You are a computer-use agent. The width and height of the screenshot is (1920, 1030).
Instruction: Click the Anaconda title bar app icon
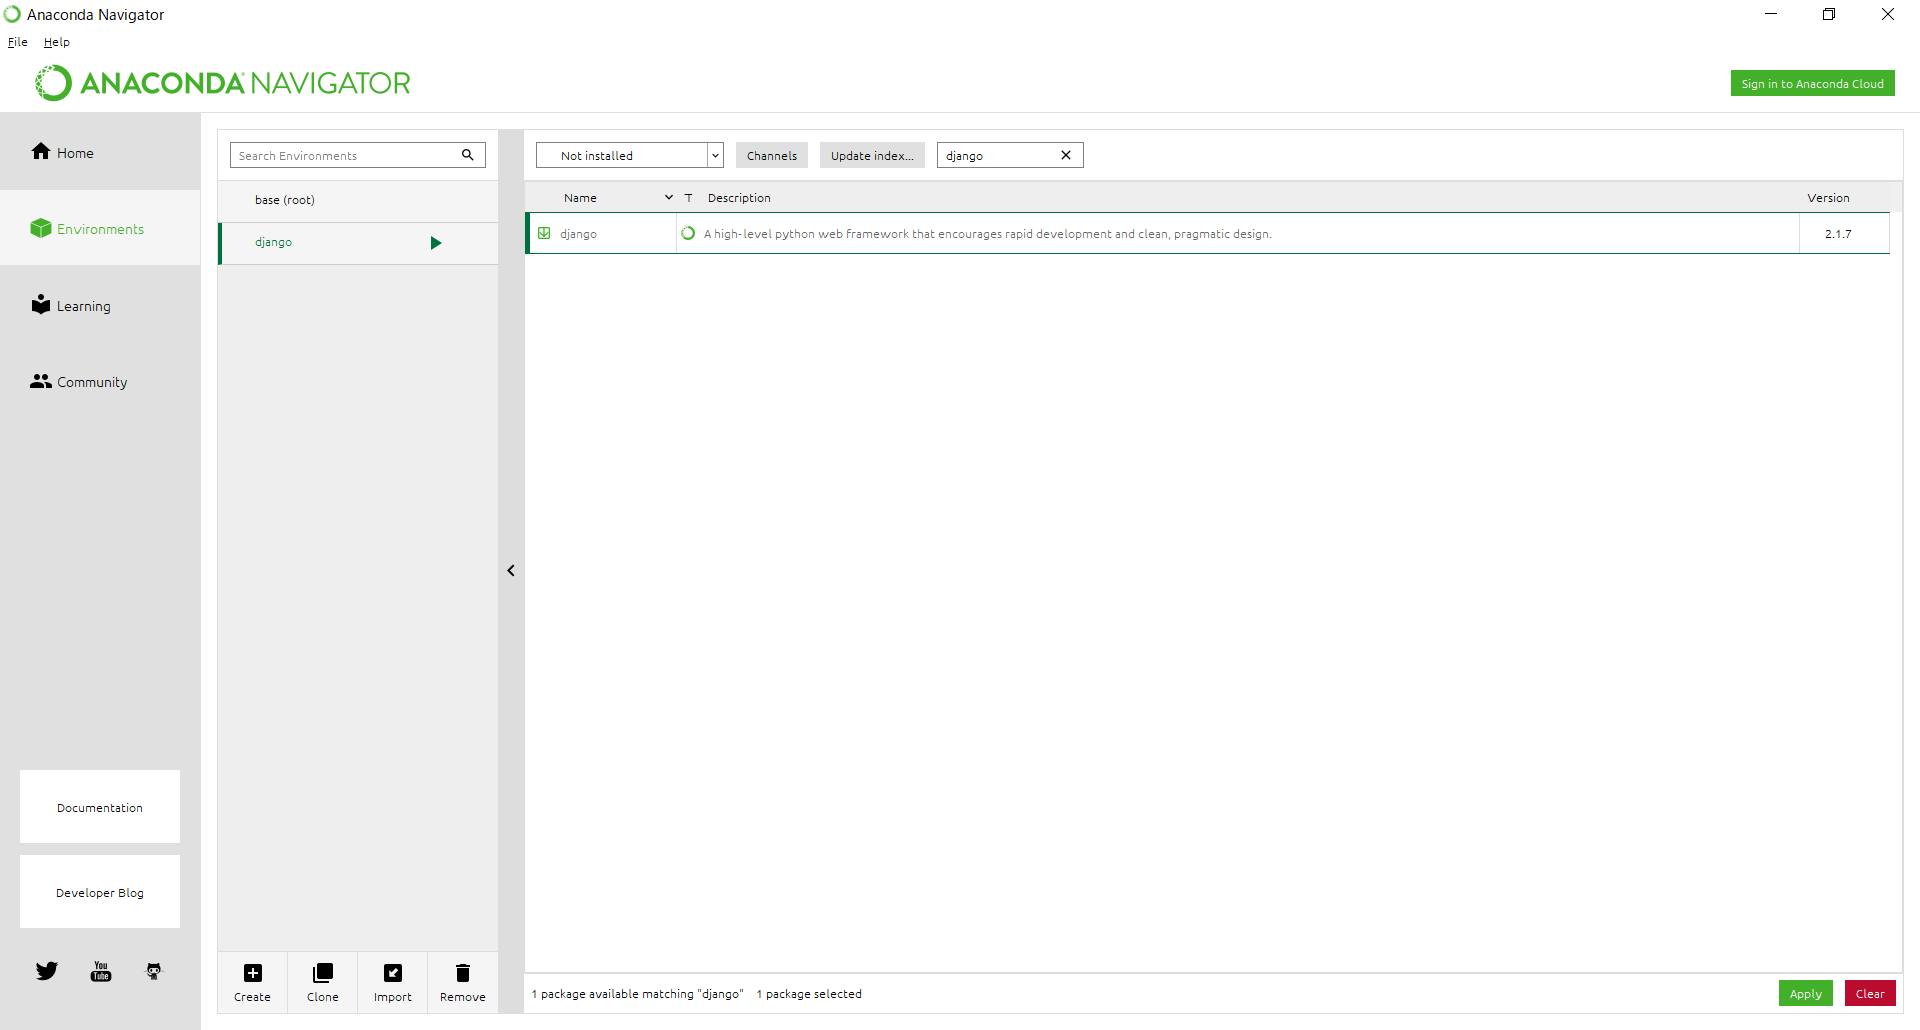click(x=12, y=14)
